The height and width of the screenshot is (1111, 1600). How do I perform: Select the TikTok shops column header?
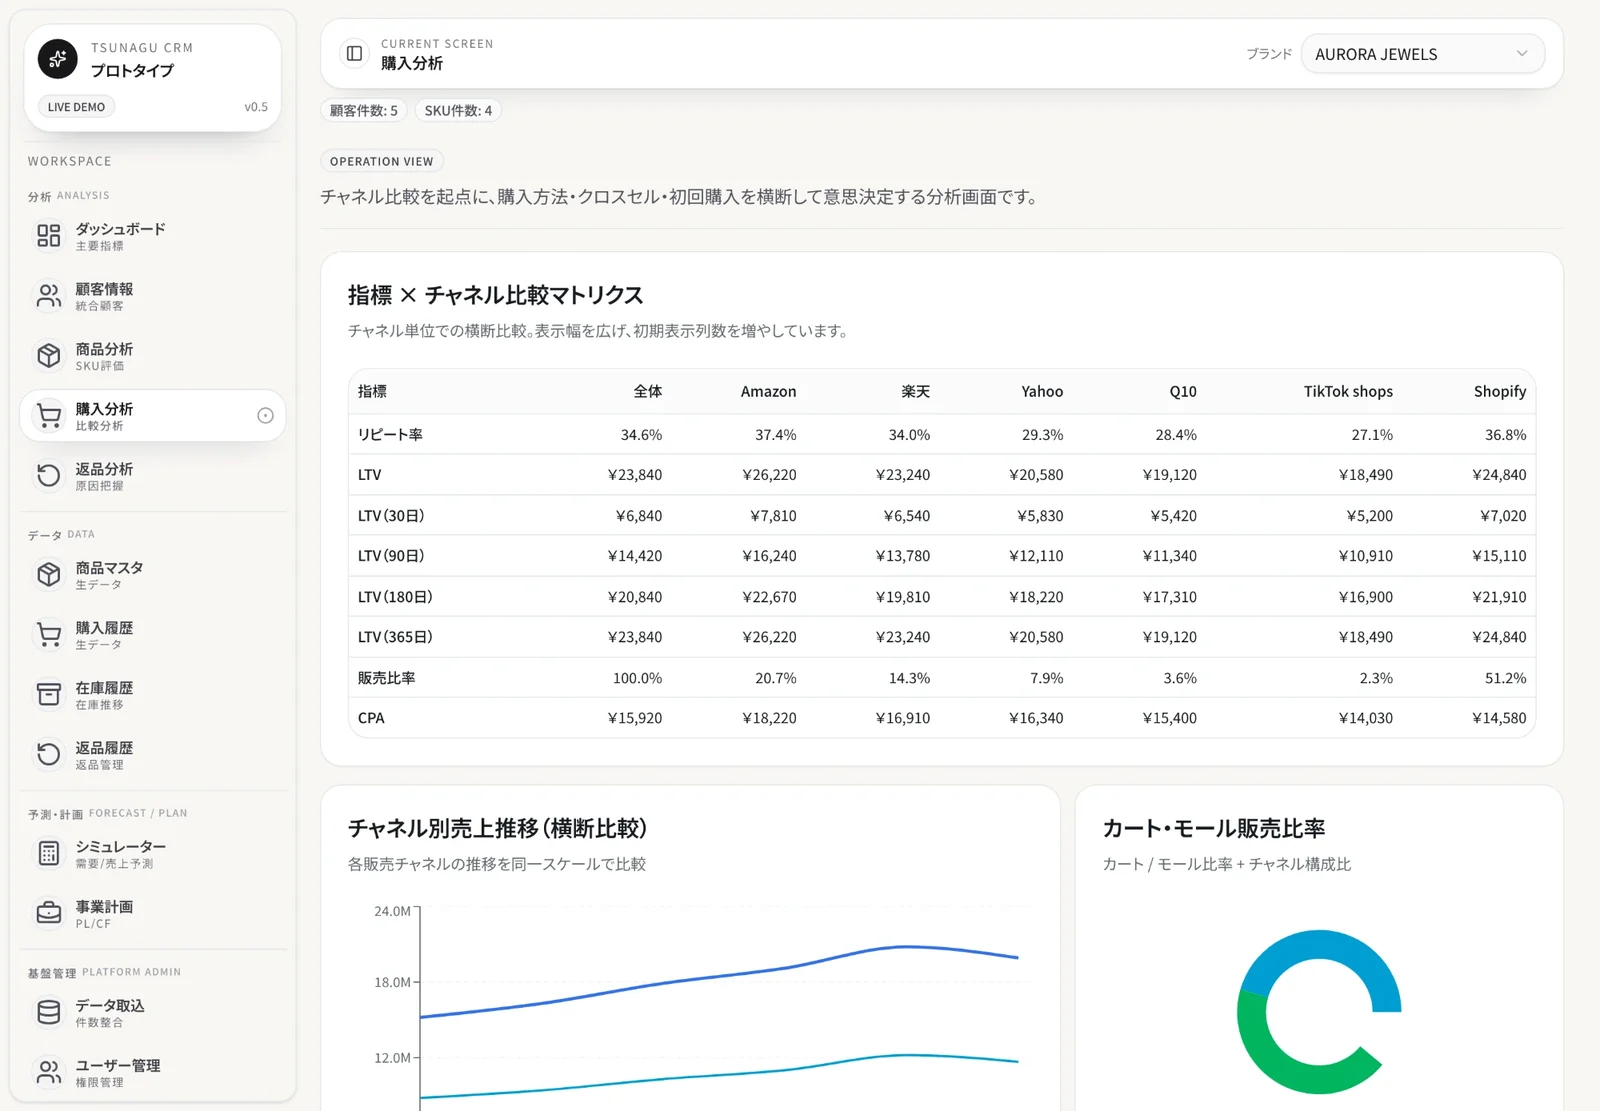click(x=1348, y=392)
